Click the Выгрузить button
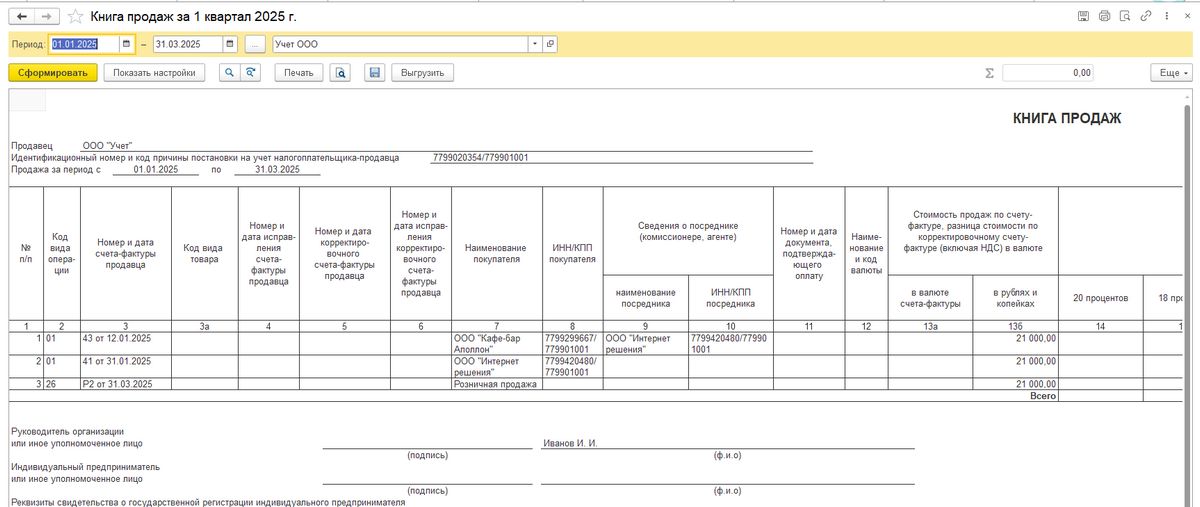This screenshot has width=1200, height=507. (423, 73)
